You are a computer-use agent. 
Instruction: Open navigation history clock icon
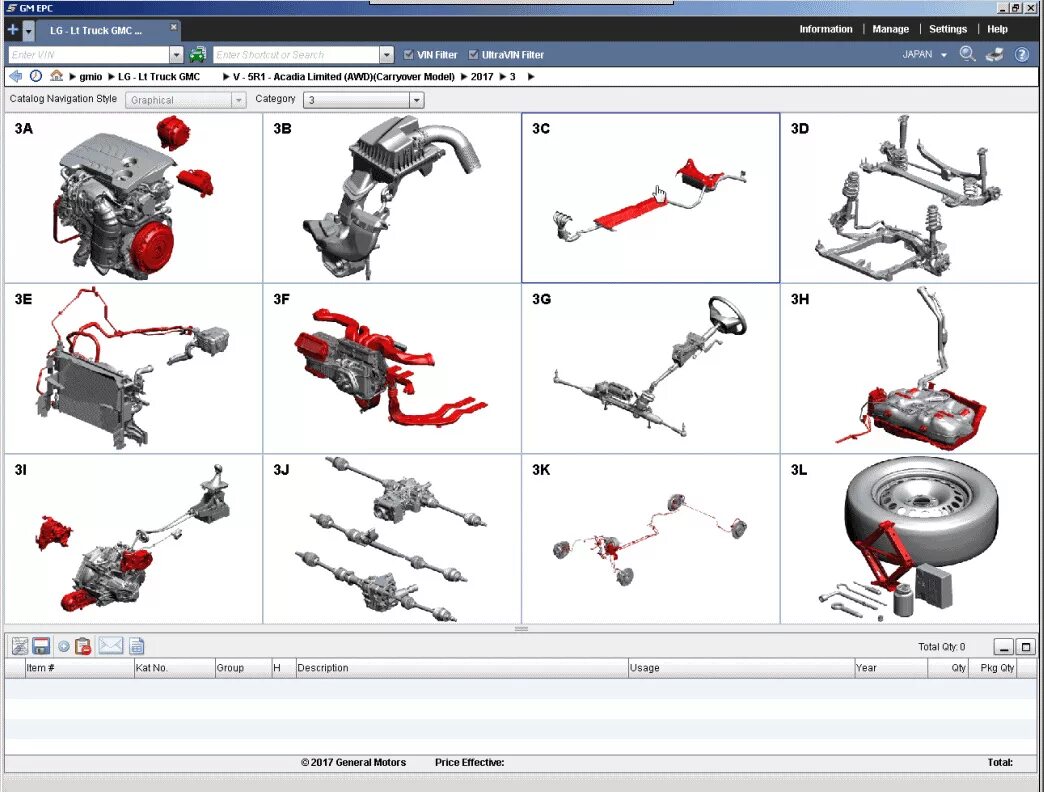click(x=36, y=76)
